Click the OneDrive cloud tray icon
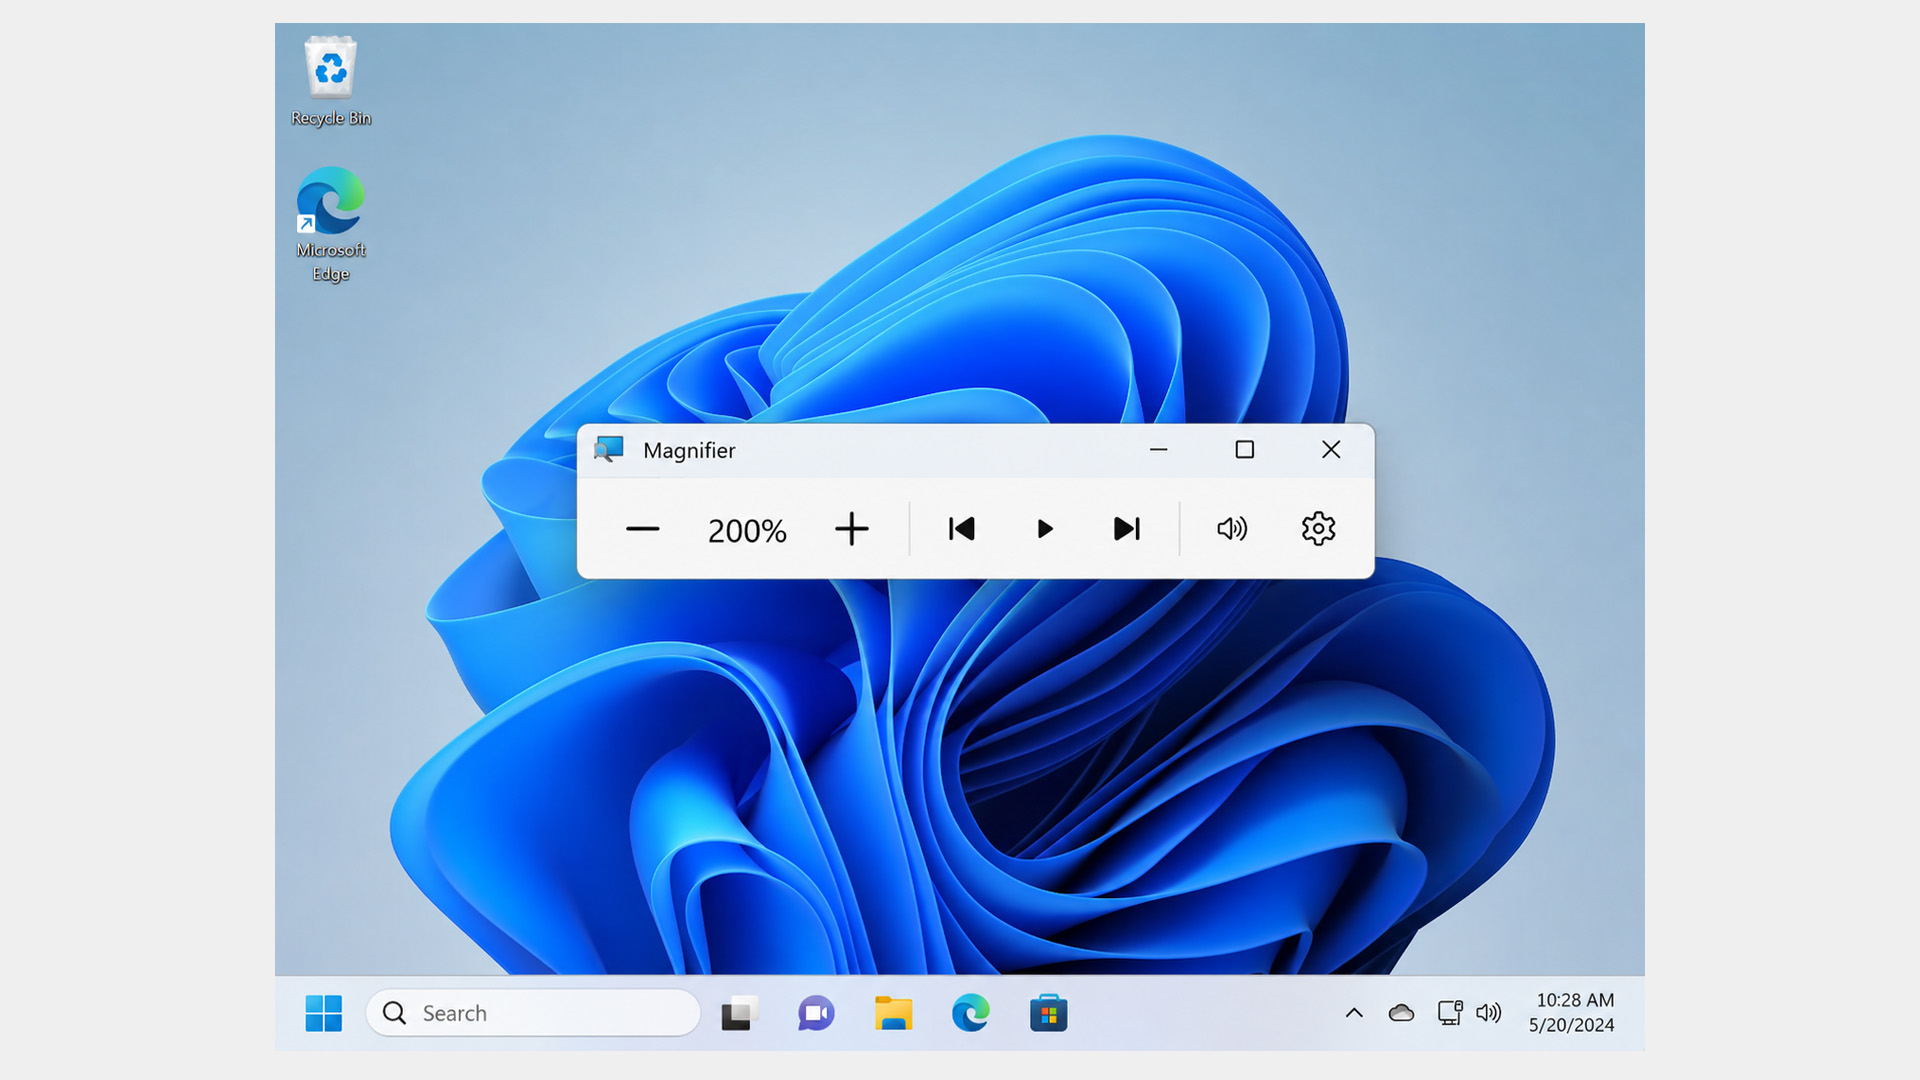The height and width of the screenshot is (1080, 1920). tap(1401, 1013)
